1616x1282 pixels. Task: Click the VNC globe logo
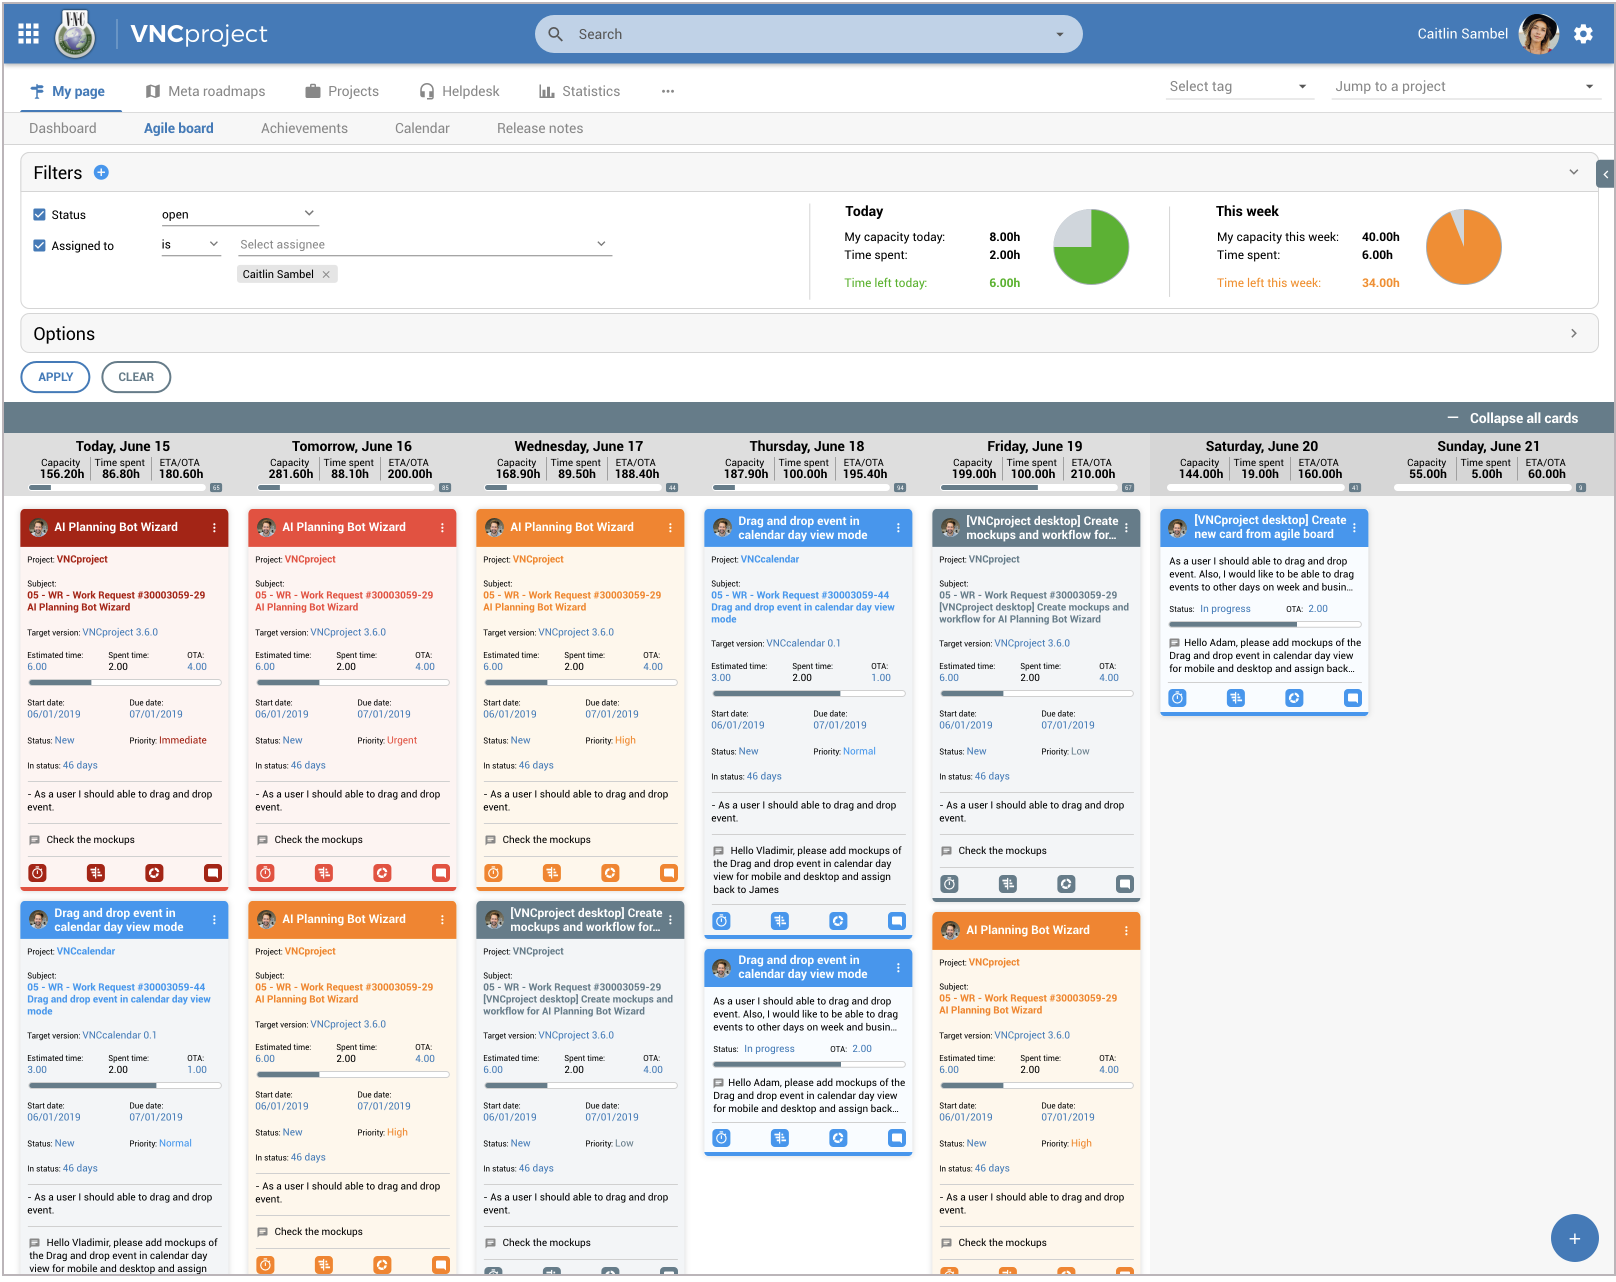75,34
